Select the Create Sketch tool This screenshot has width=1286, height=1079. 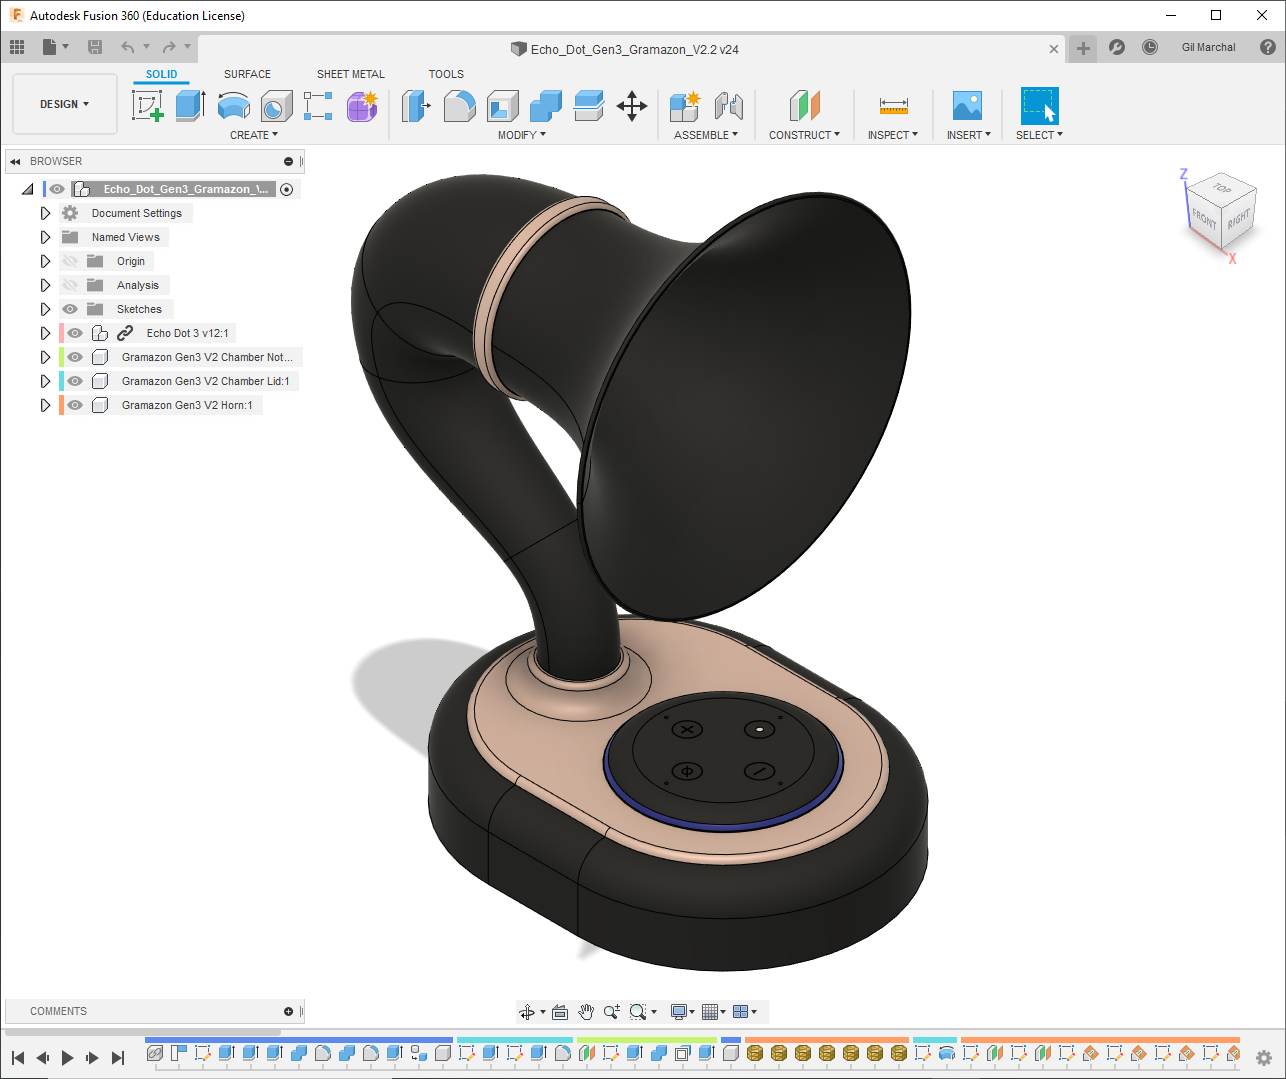tap(147, 105)
